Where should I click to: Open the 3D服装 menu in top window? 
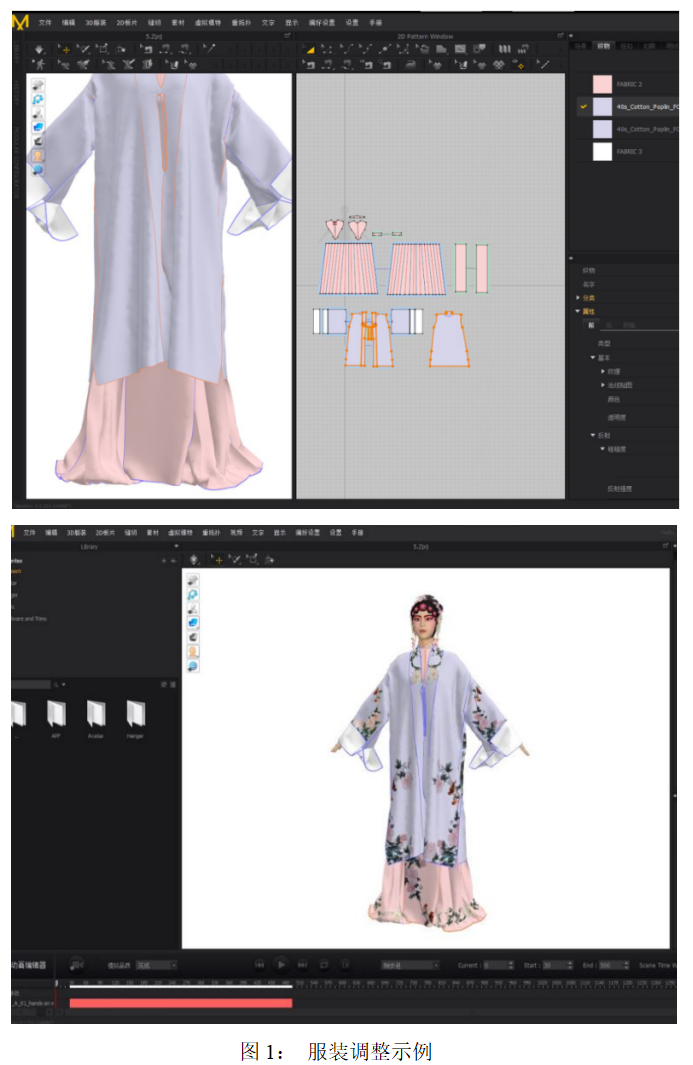[x=97, y=22]
